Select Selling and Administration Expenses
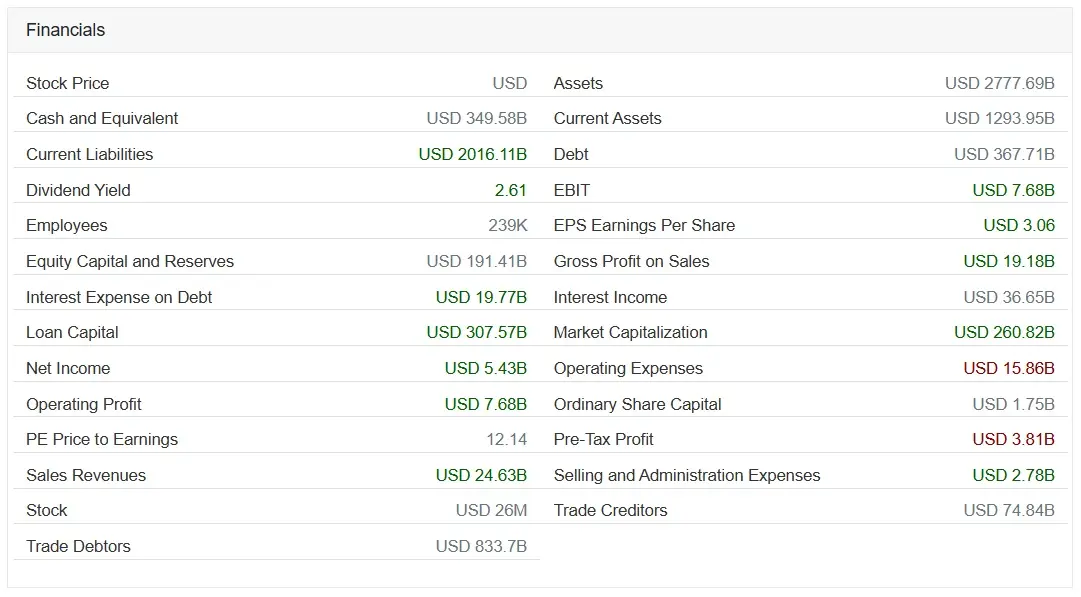This screenshot has width=1081, height=597. click(x=687, y=475)
